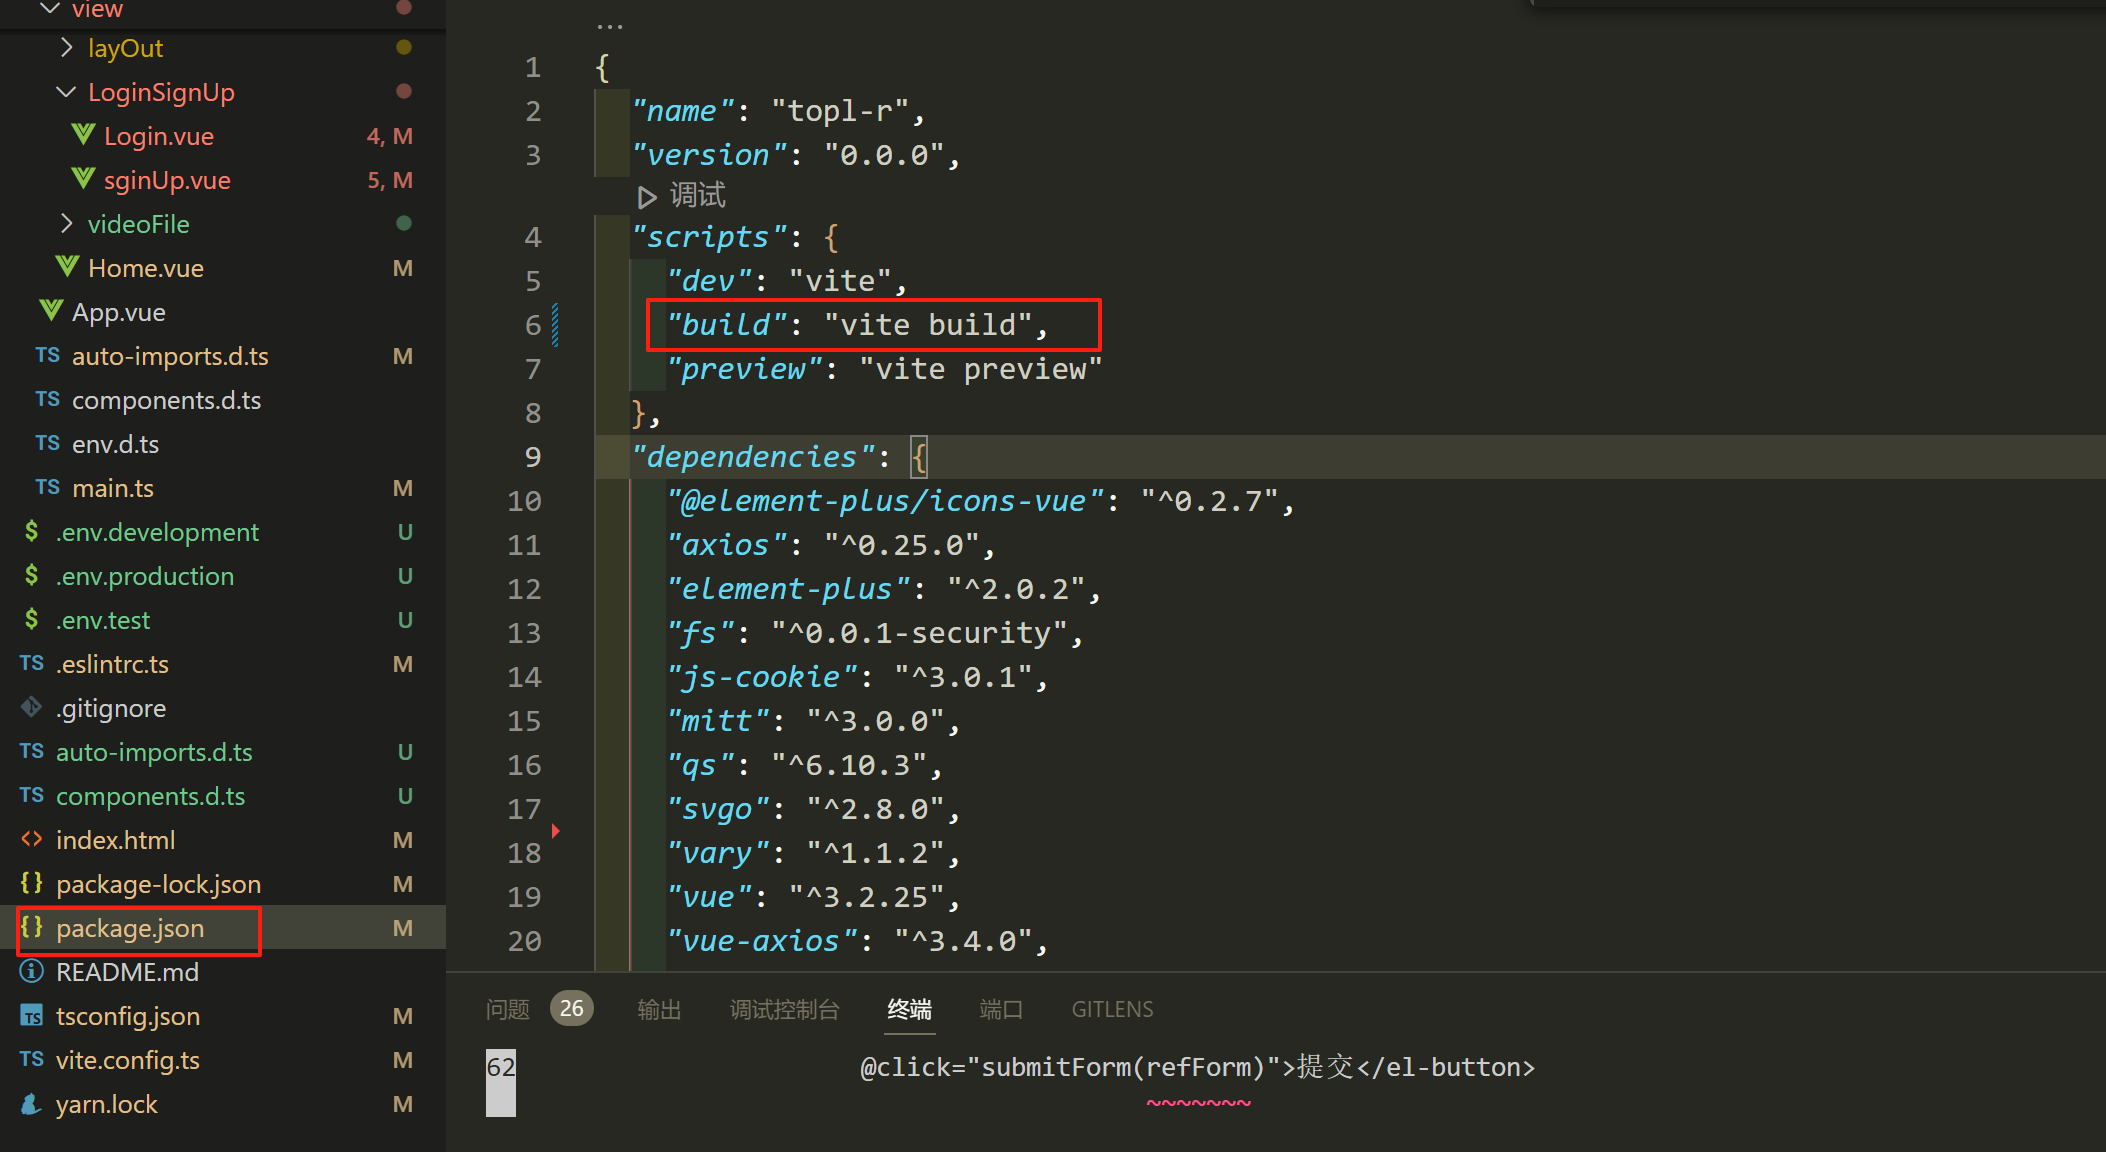Click the .gitignore git icon
The height and width of the screenshot is (1152, 2106).
31,708
